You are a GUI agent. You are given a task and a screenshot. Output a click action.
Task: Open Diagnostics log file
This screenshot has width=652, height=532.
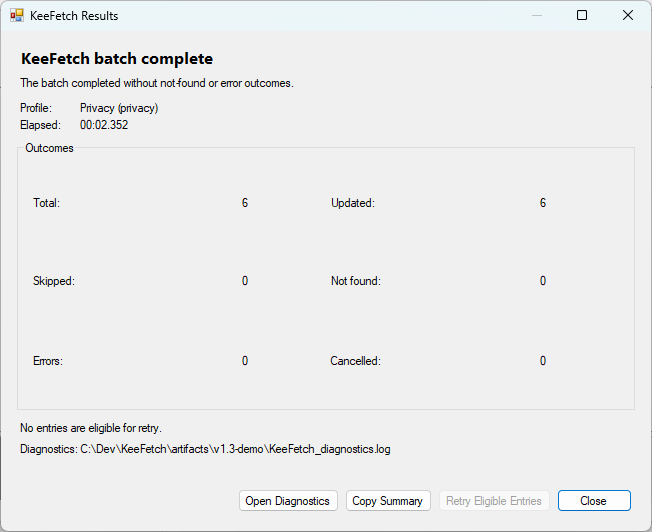pos(288,501)
